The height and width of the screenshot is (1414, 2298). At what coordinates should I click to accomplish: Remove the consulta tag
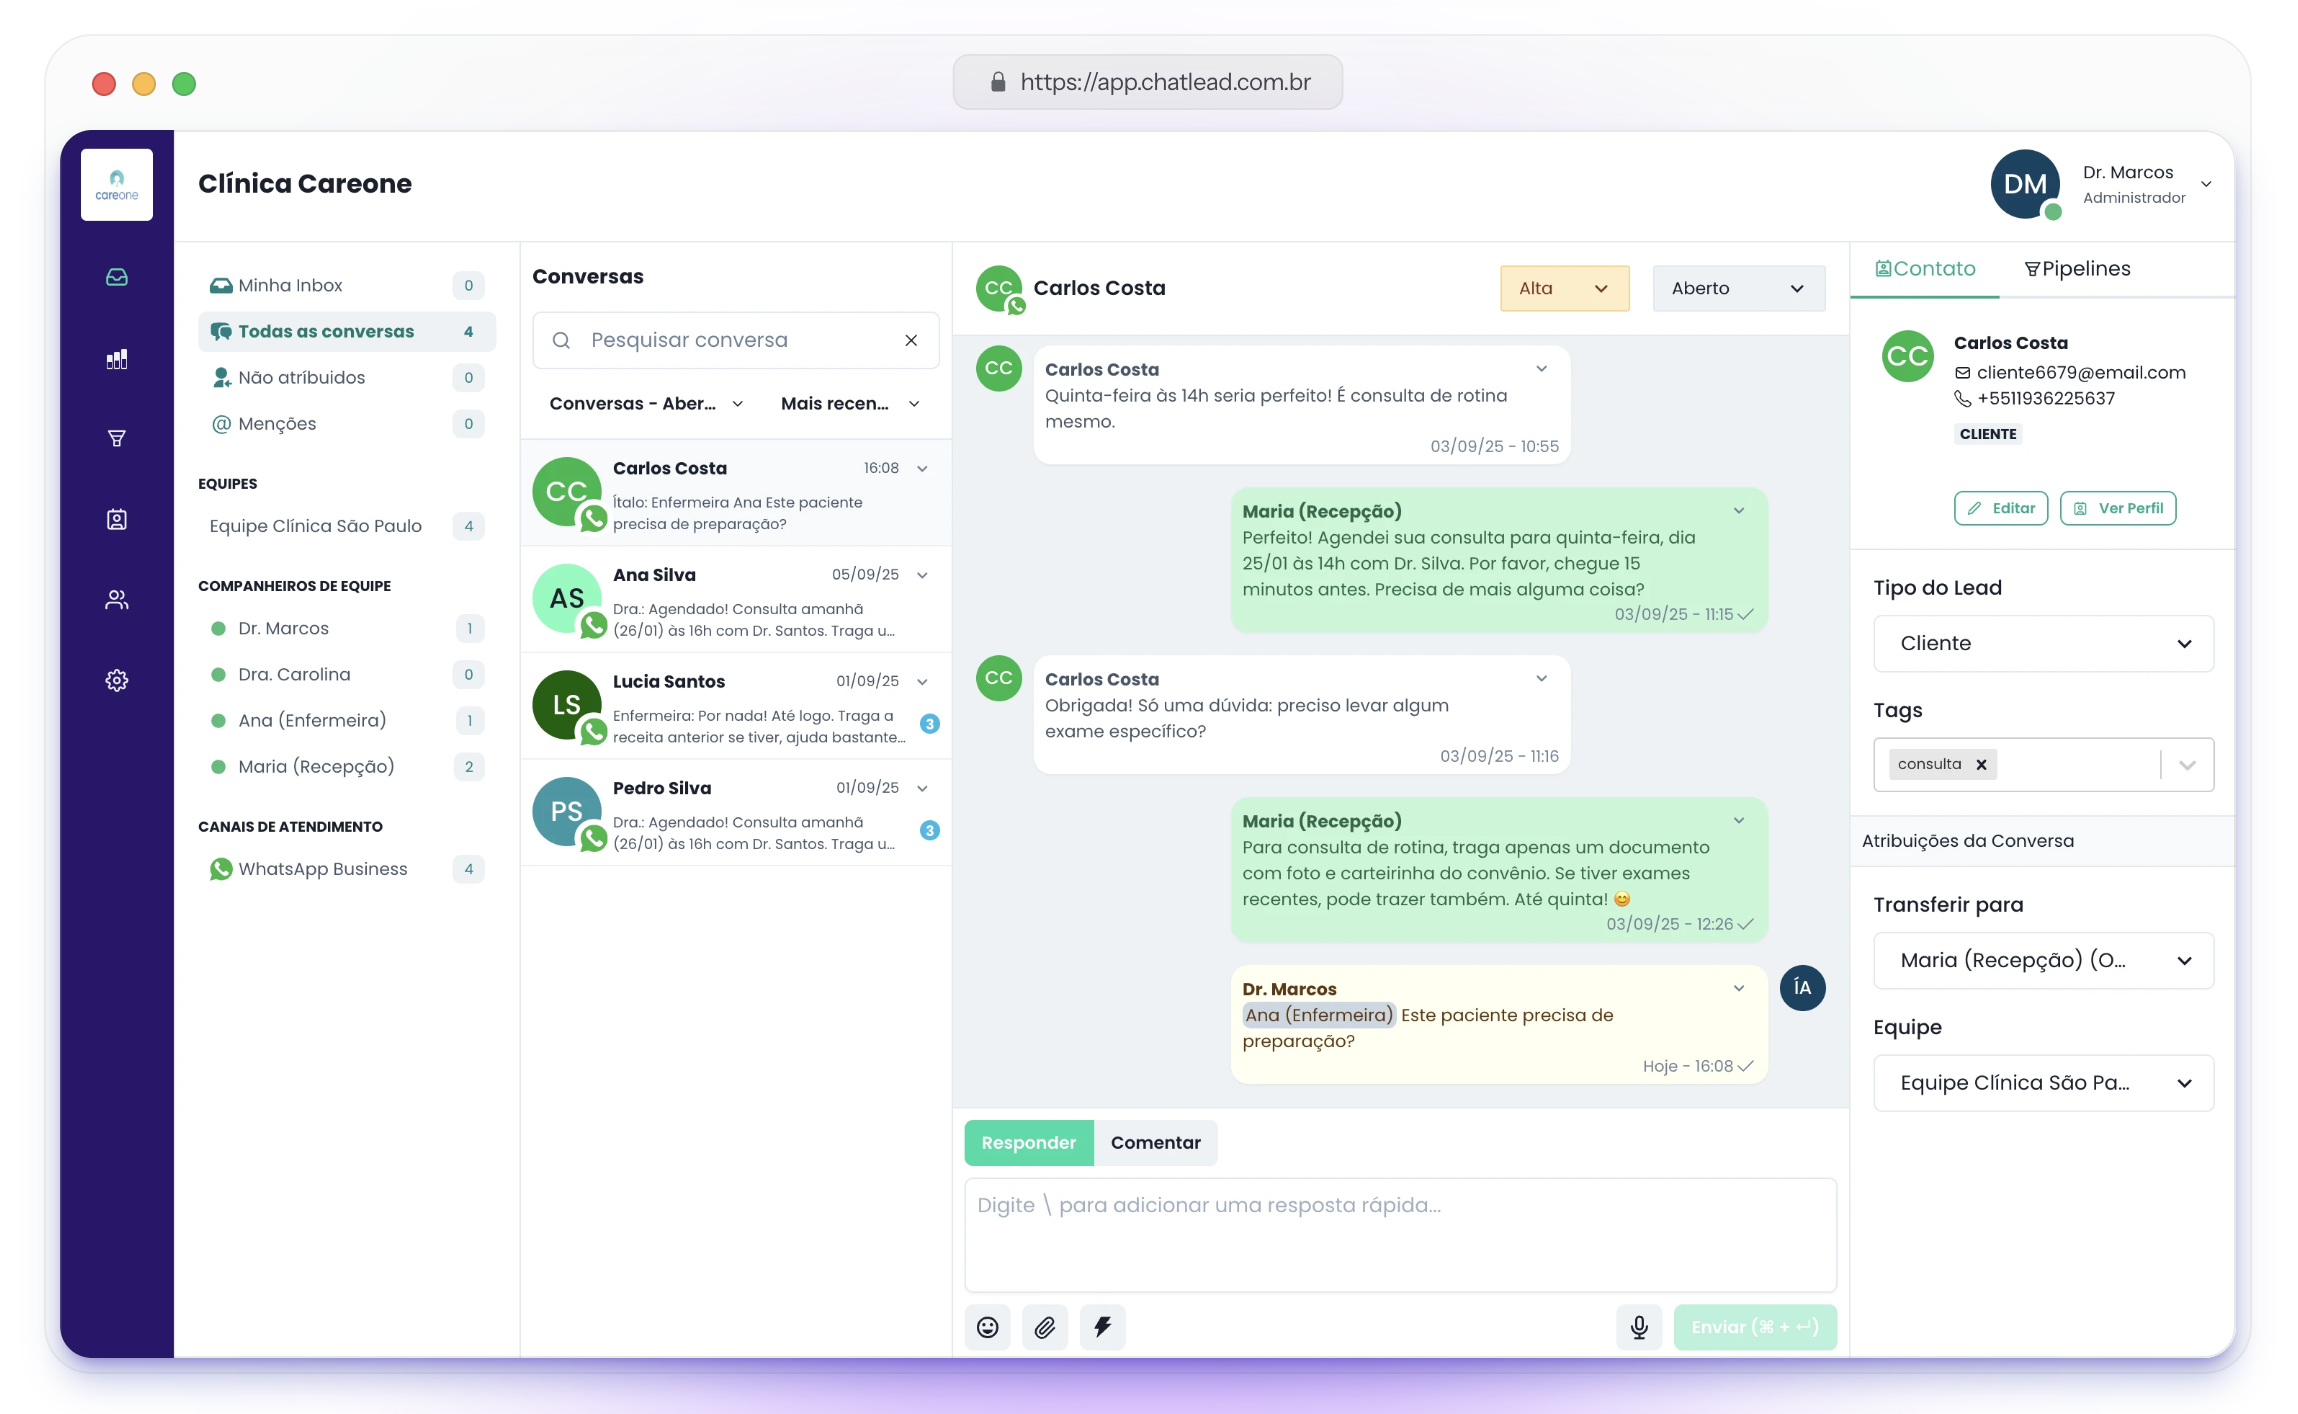tap(1981, 764)
